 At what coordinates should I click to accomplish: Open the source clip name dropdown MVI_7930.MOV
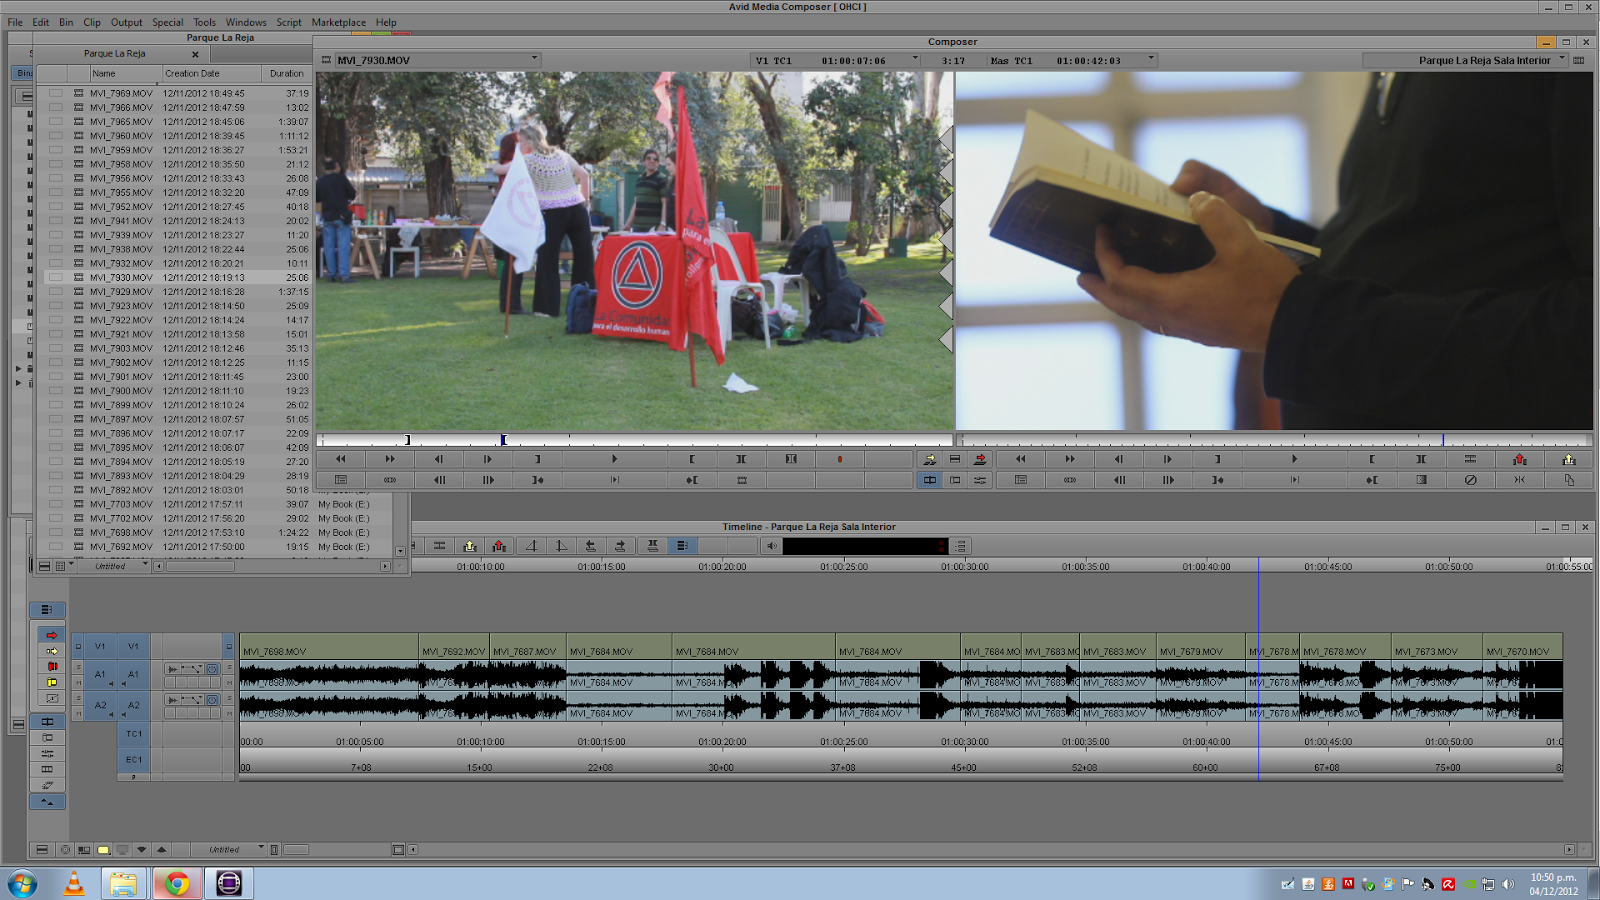[x=437, y=60]
